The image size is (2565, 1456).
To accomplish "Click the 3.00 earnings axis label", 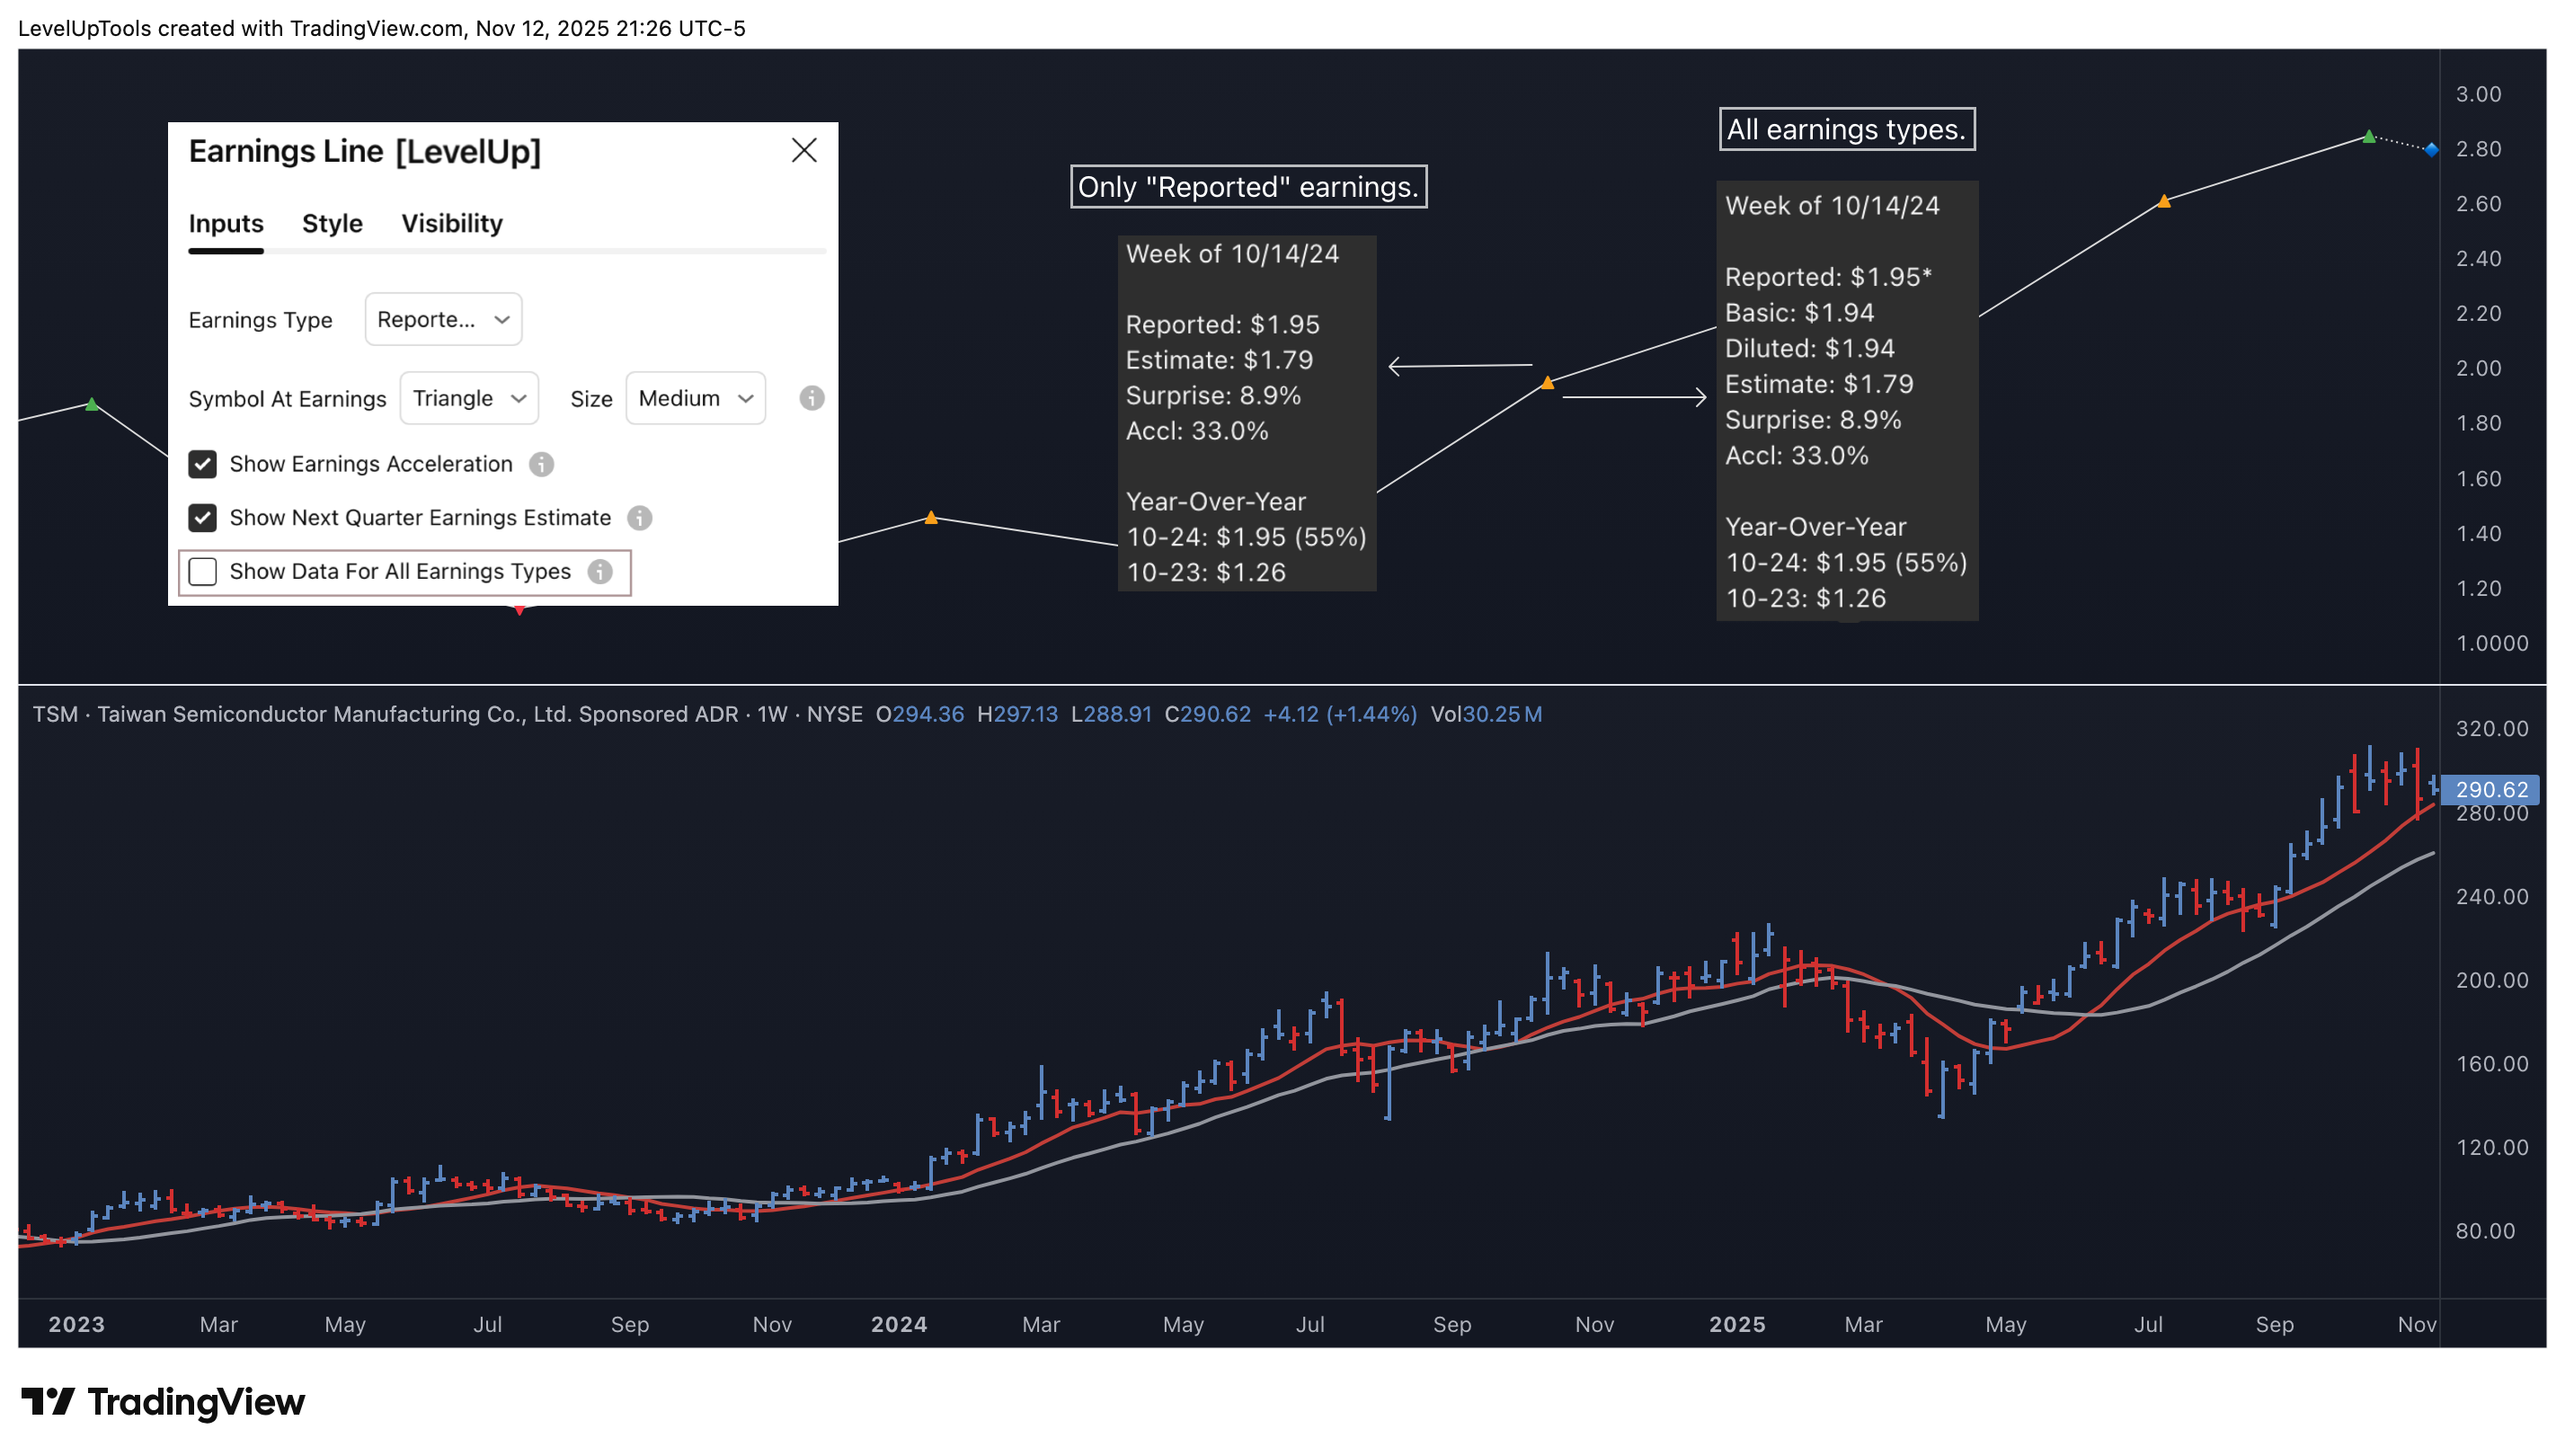I will click(x=2478, y=94).
